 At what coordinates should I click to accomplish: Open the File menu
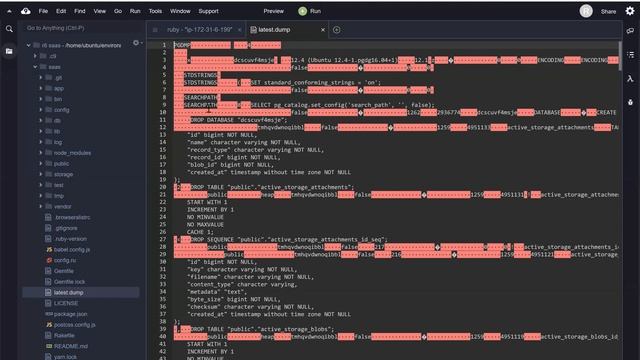point(43,11)
